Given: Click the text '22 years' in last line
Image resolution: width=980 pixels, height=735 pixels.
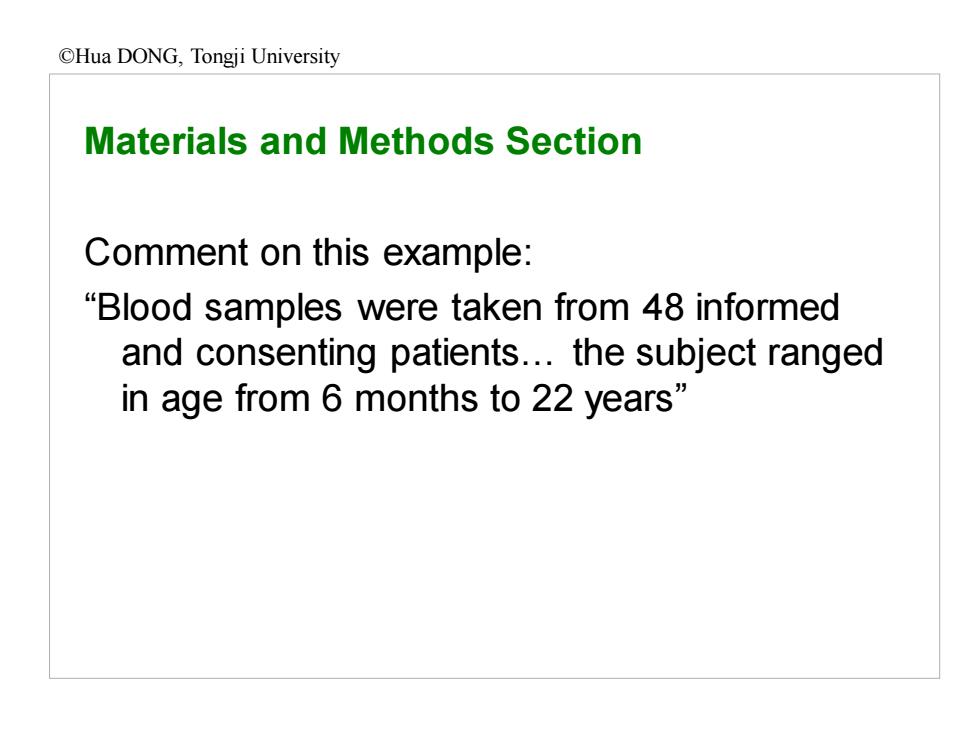Looking at the screenshot, I should pyautogui.click(x=602, y=400).
